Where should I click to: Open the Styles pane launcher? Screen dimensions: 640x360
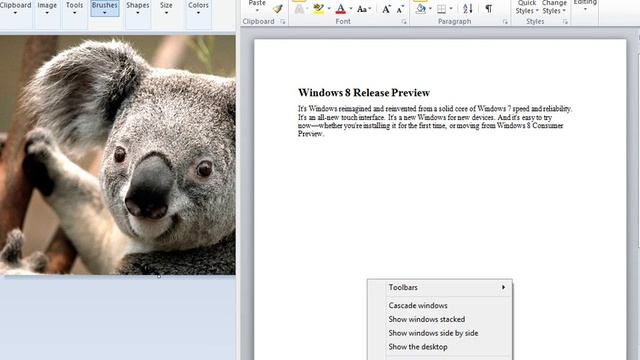click(x=565, y=22)
